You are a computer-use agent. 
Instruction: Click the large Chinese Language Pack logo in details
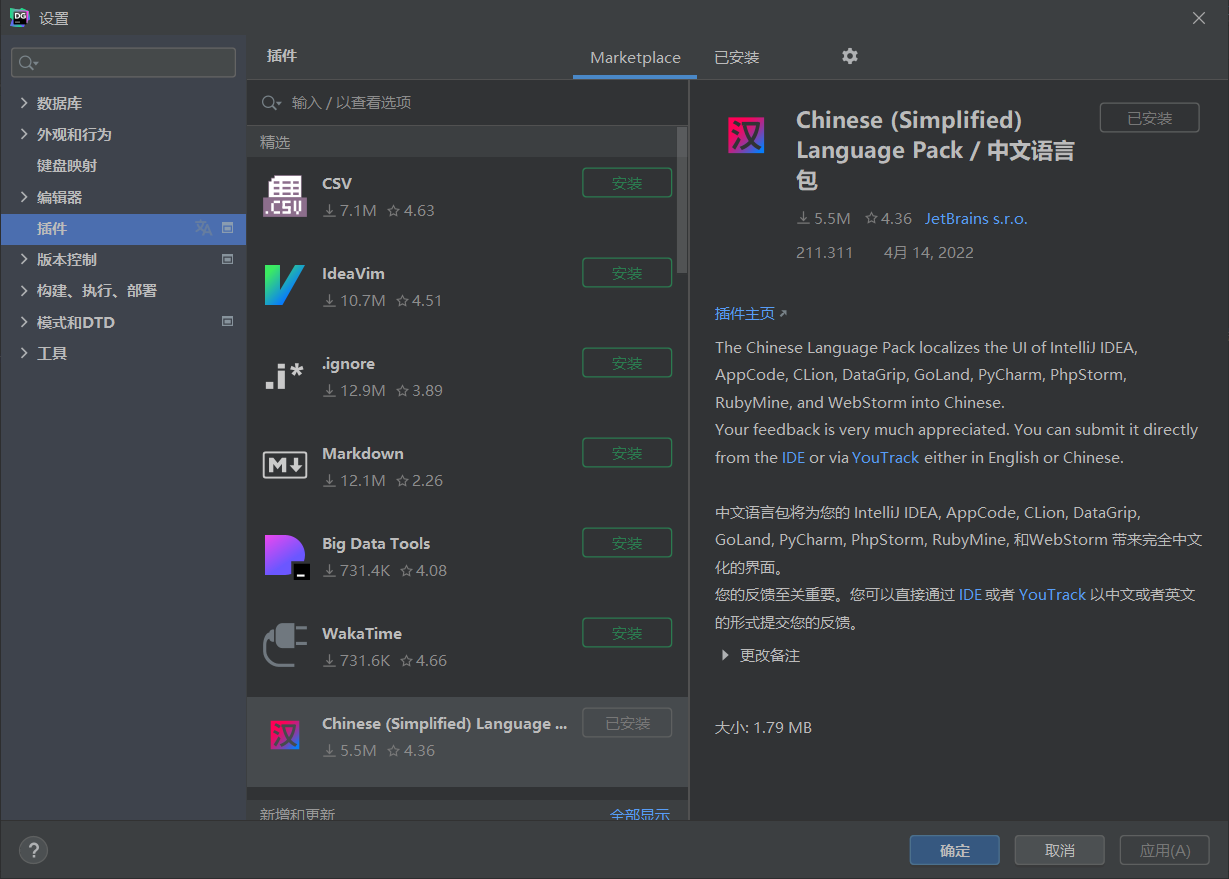coord(746,135)
